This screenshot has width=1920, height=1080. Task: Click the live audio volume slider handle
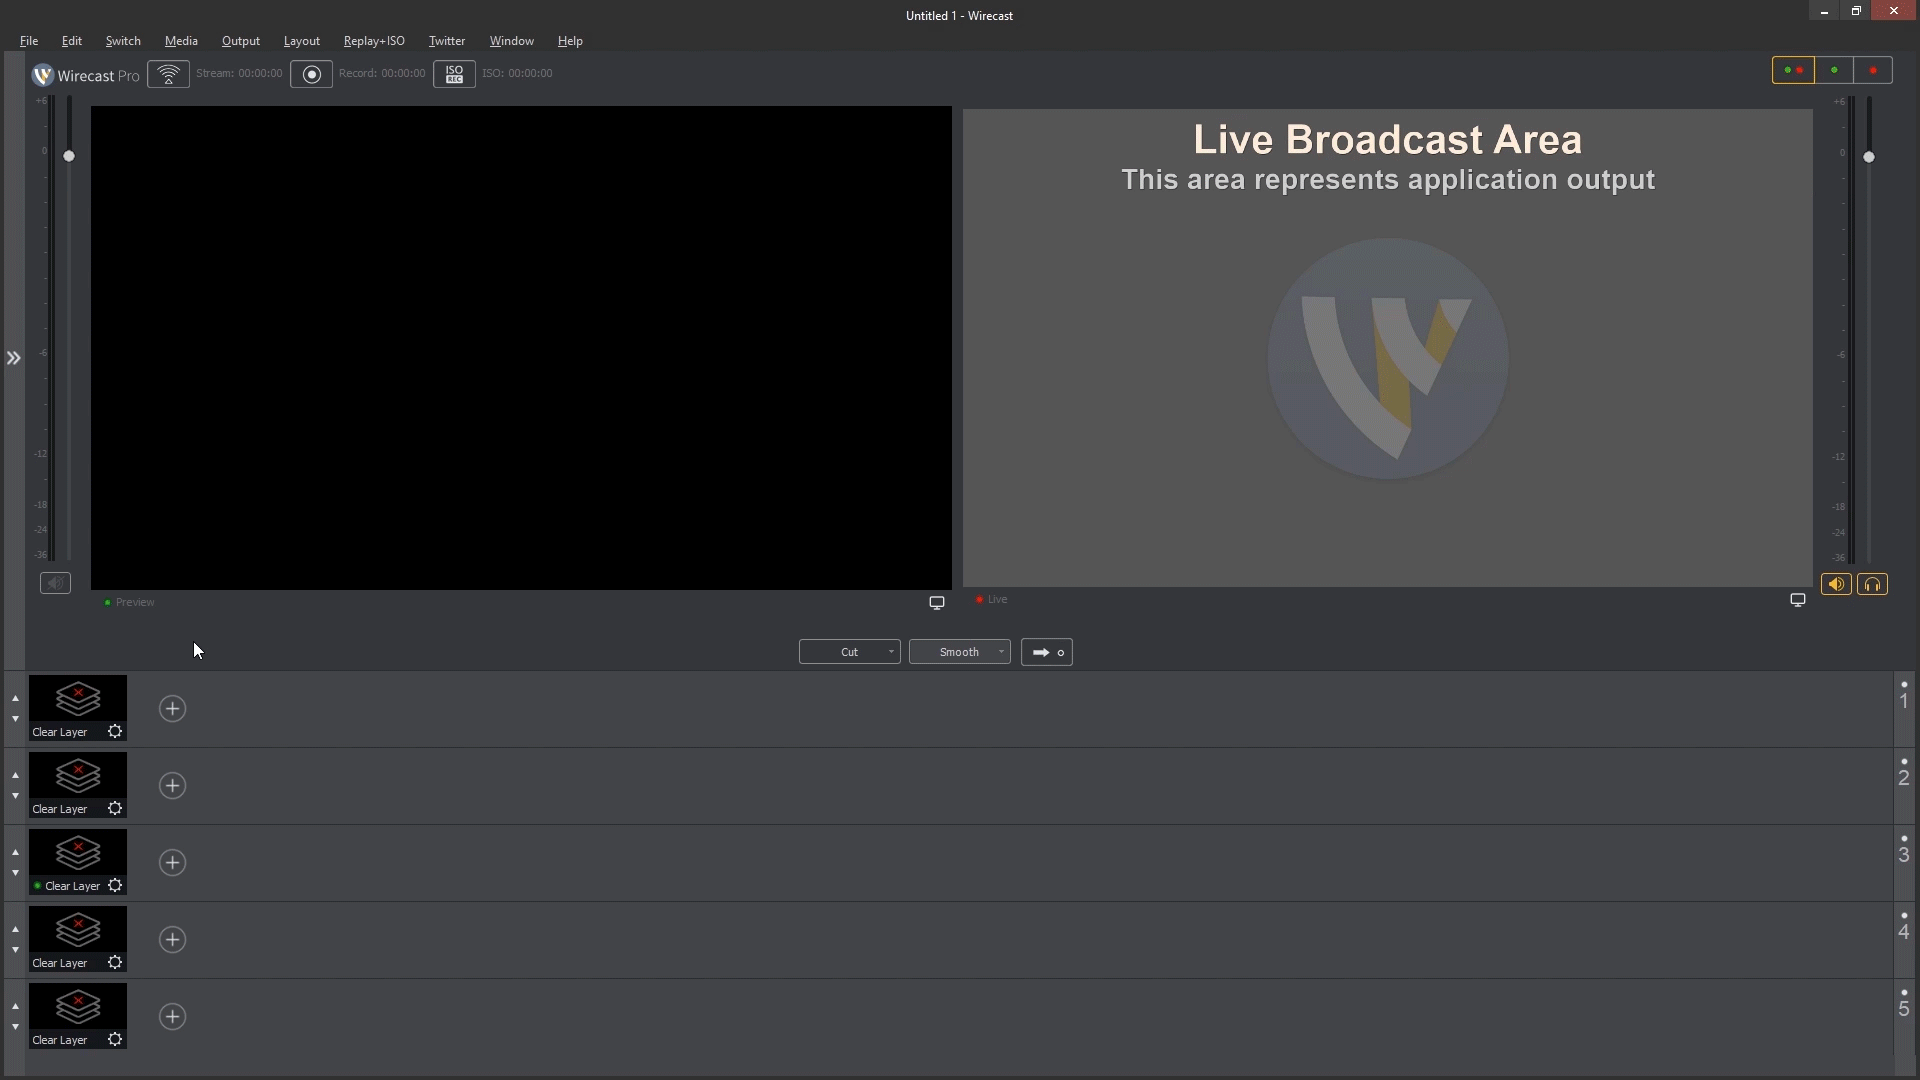(1868, 157)
